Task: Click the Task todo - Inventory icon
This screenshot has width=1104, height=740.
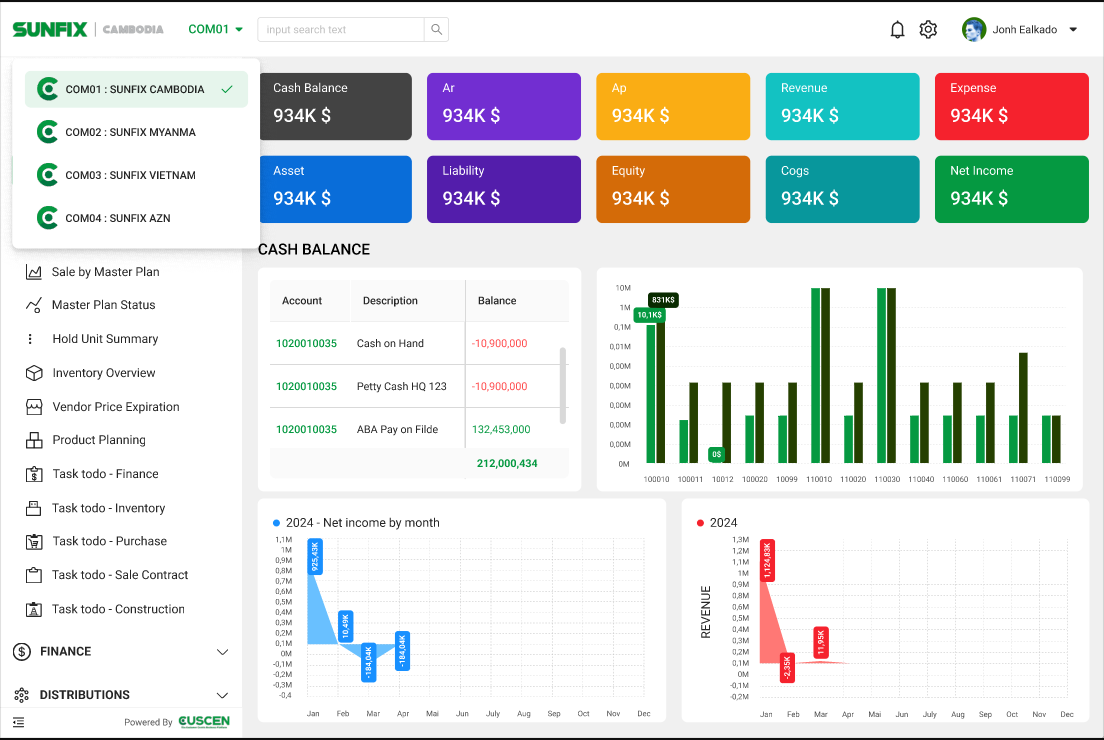Action: coord(34,508)
